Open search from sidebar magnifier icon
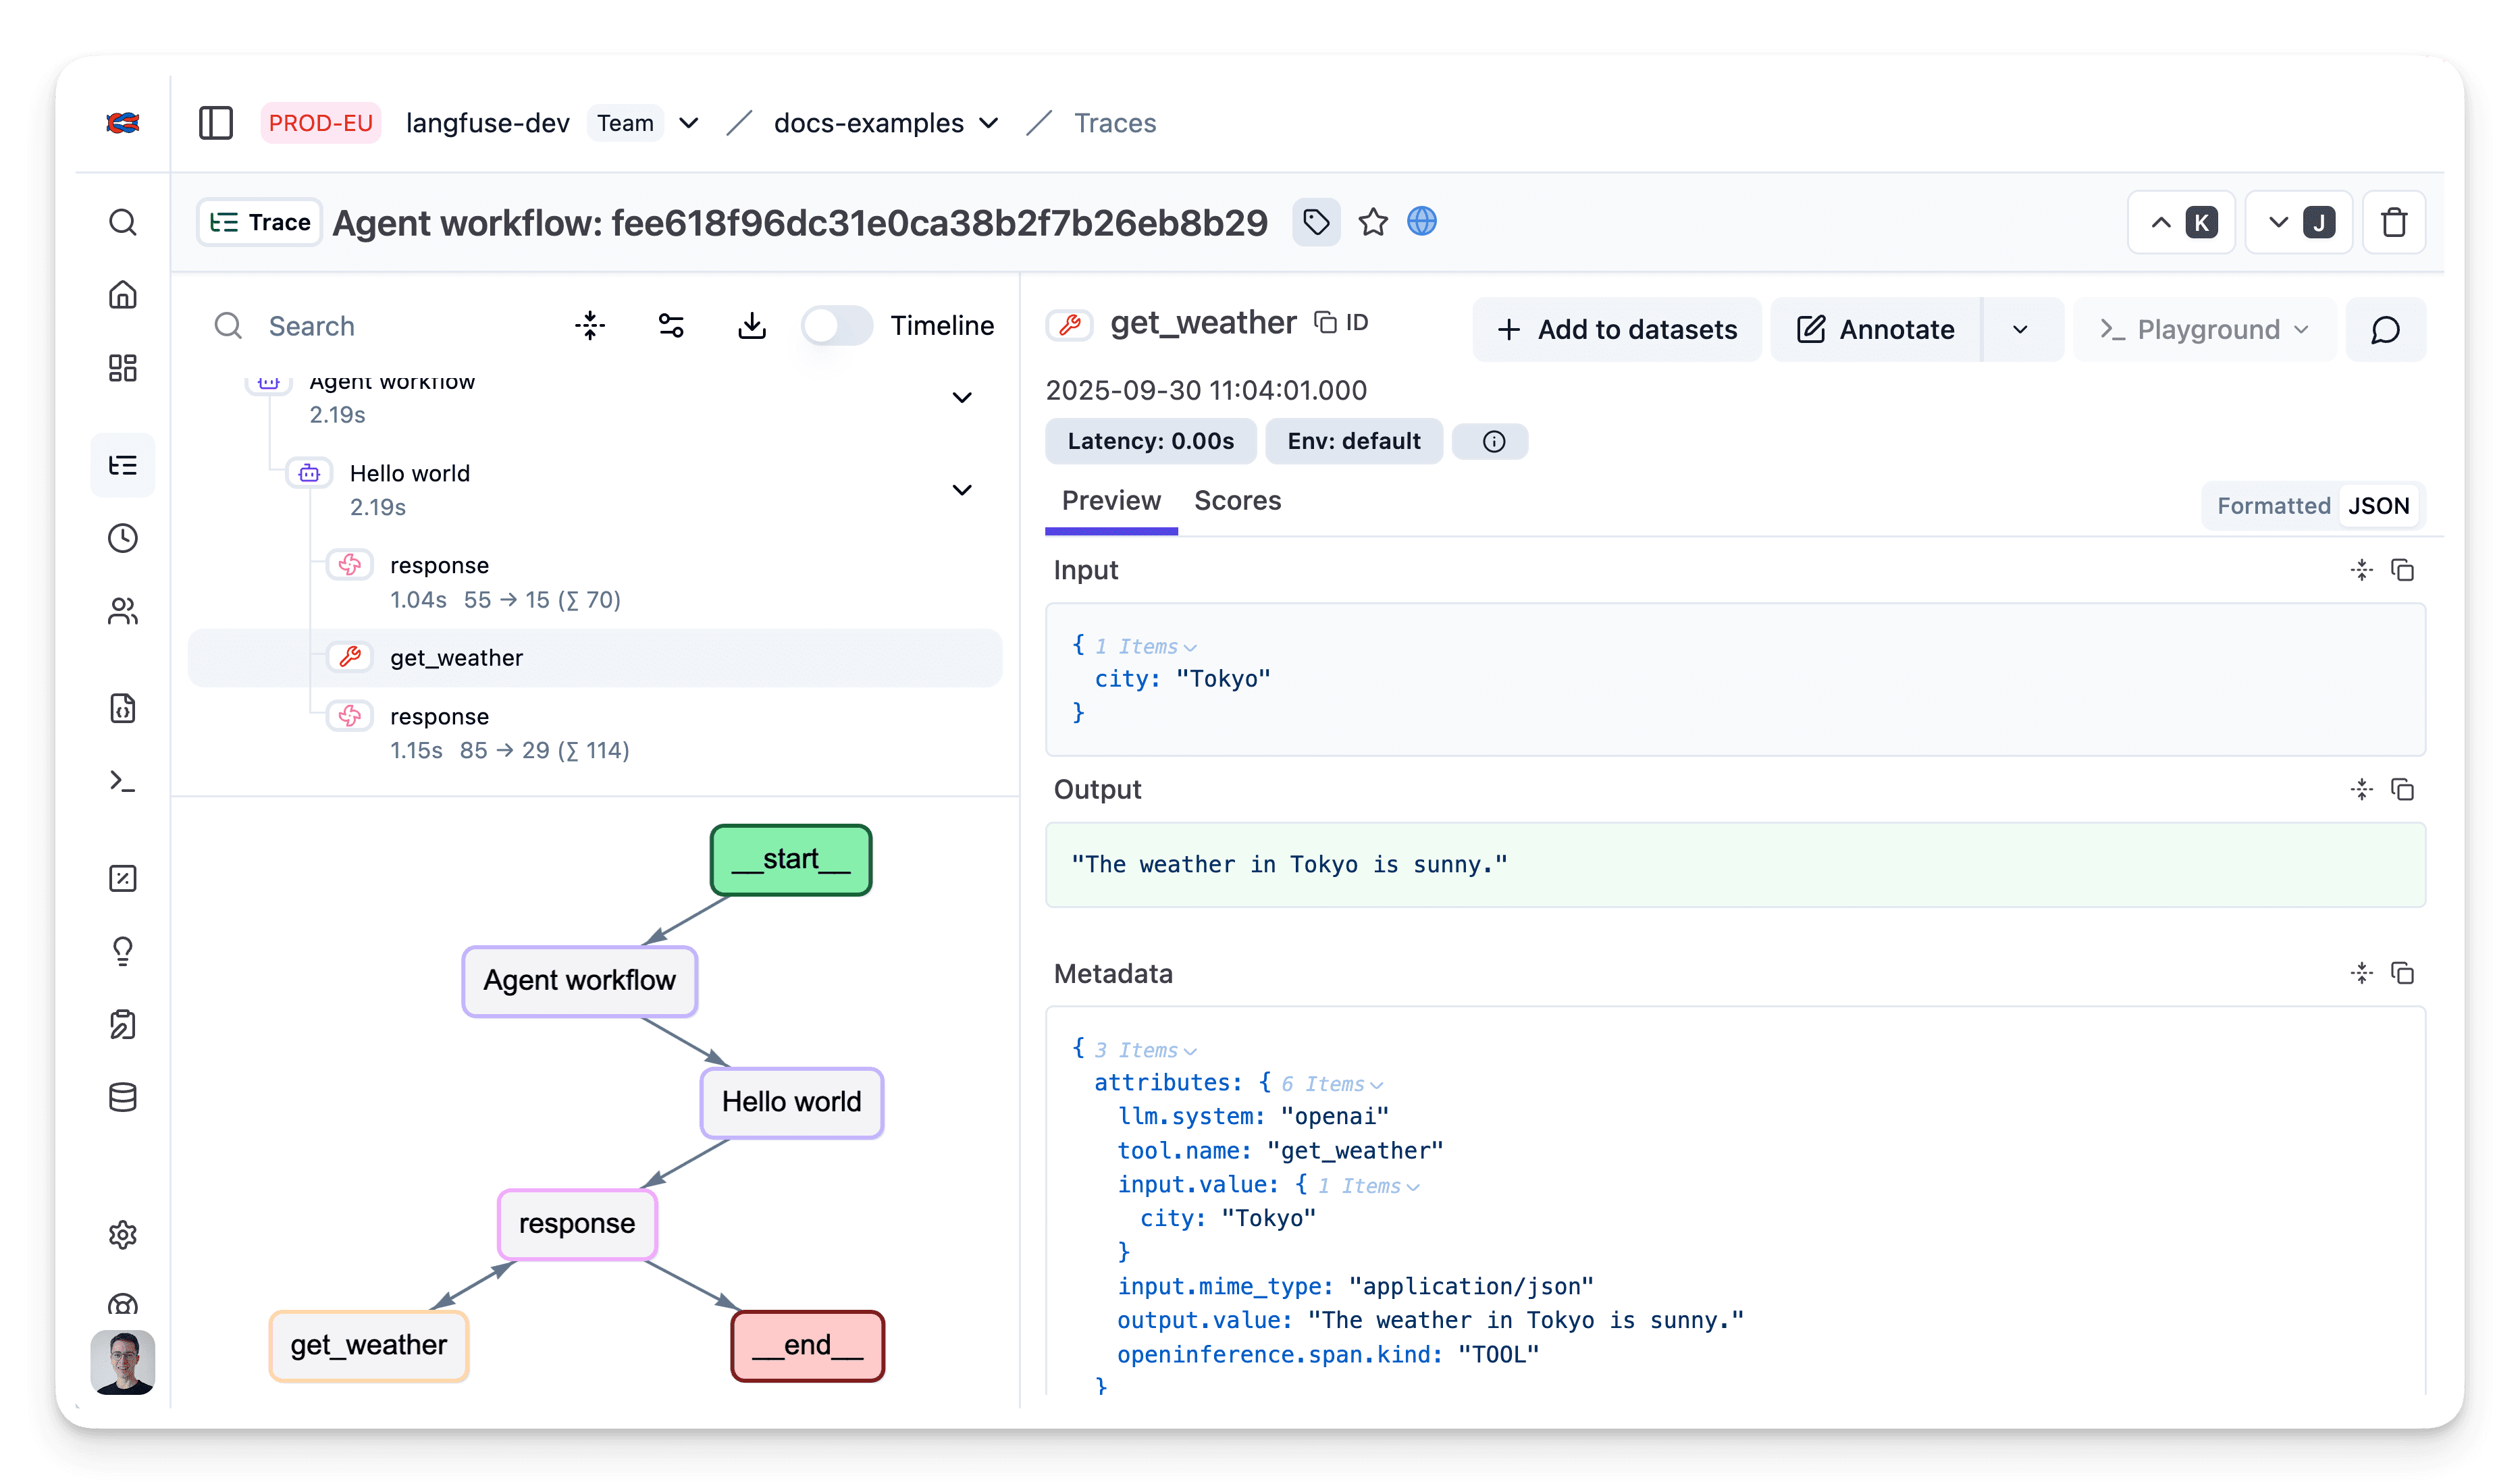This screenshot has height=1484, width=2520. 123,222
